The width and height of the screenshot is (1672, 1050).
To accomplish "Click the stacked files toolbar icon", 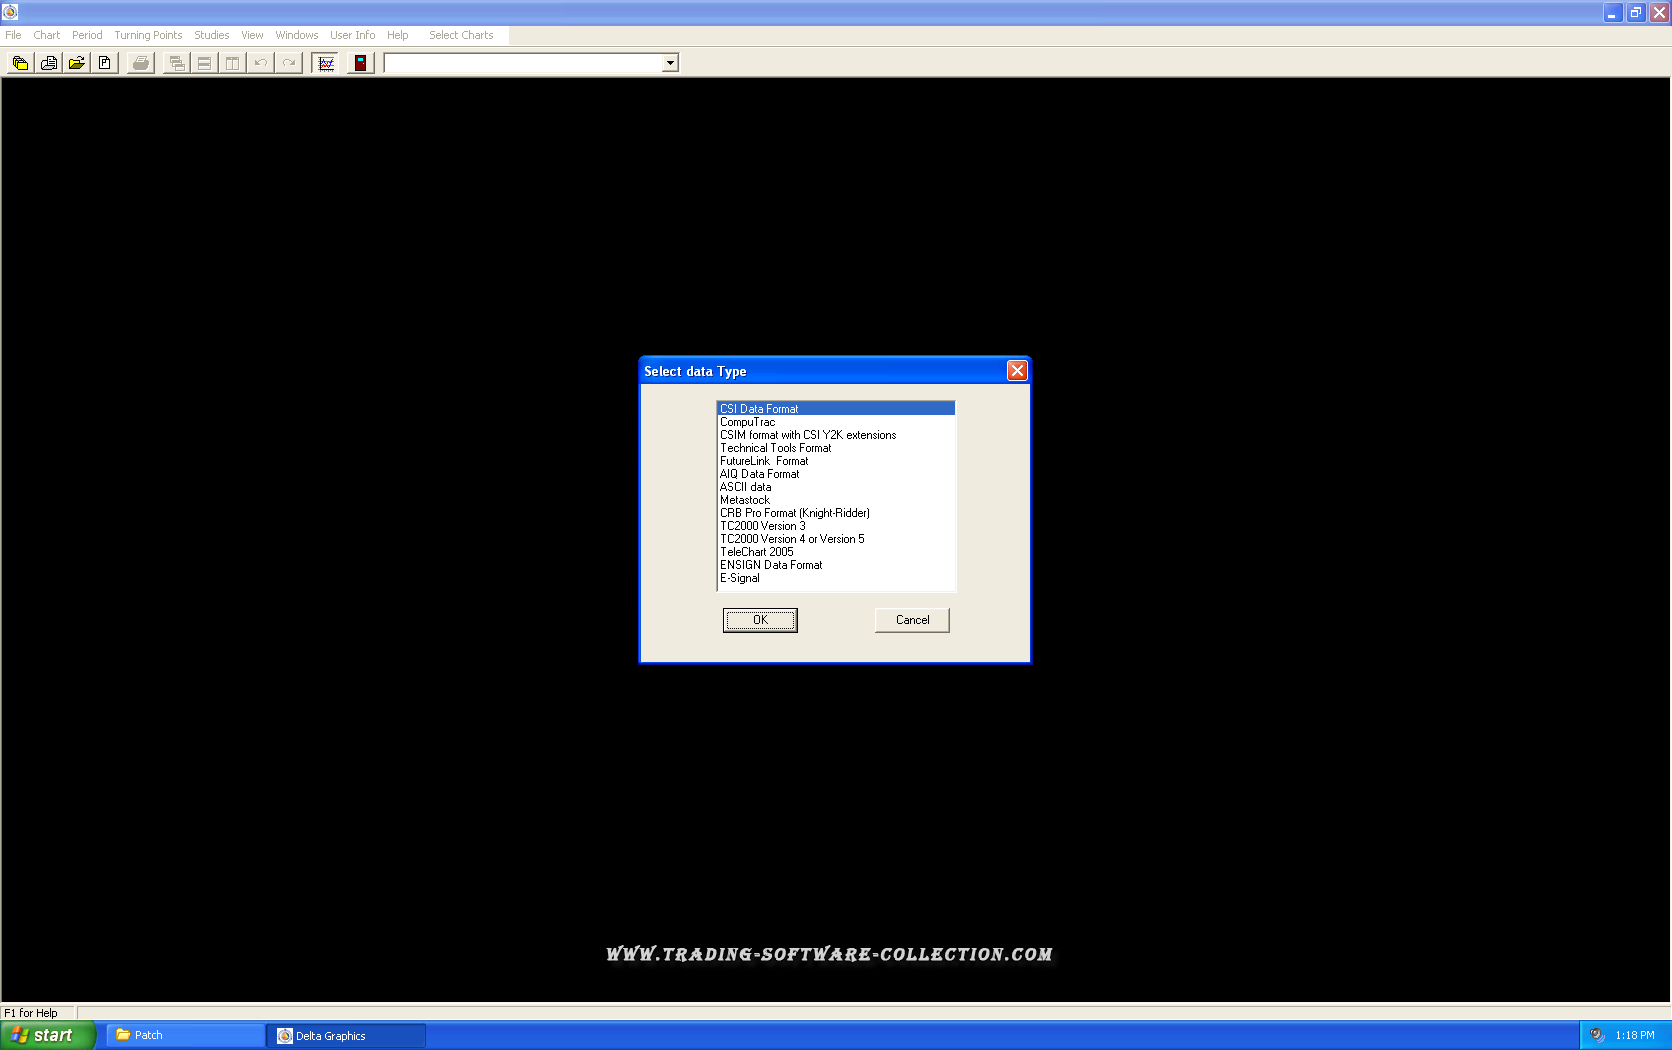I will (20, 63).
